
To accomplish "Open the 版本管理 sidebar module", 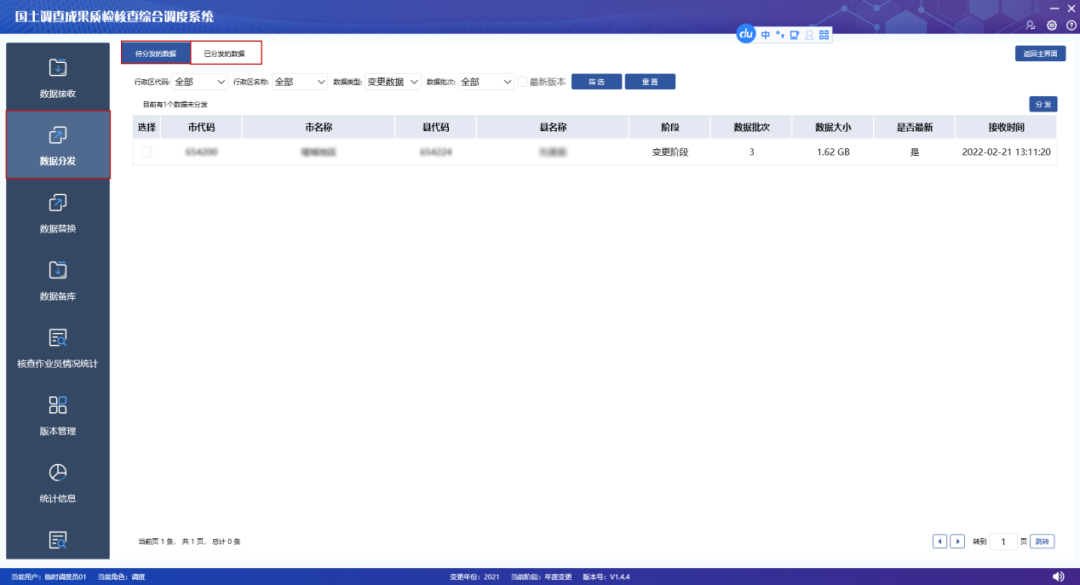I will 58,415.
